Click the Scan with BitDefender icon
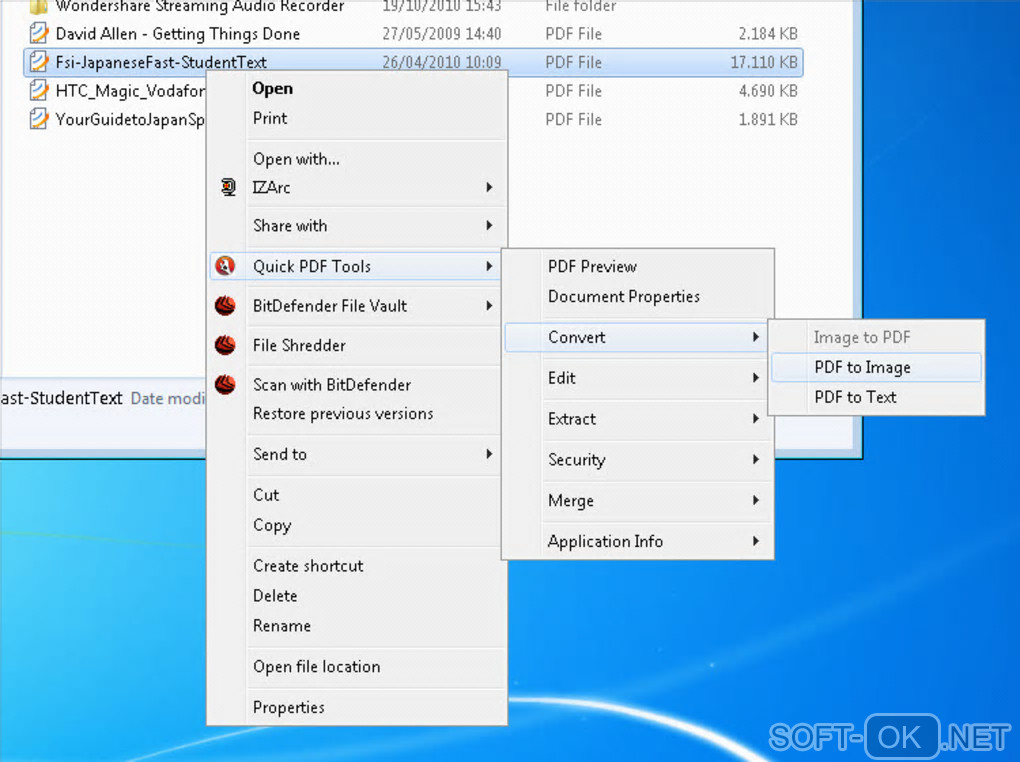This screenshot has width=1020, height=762. [x=225, y=385]
